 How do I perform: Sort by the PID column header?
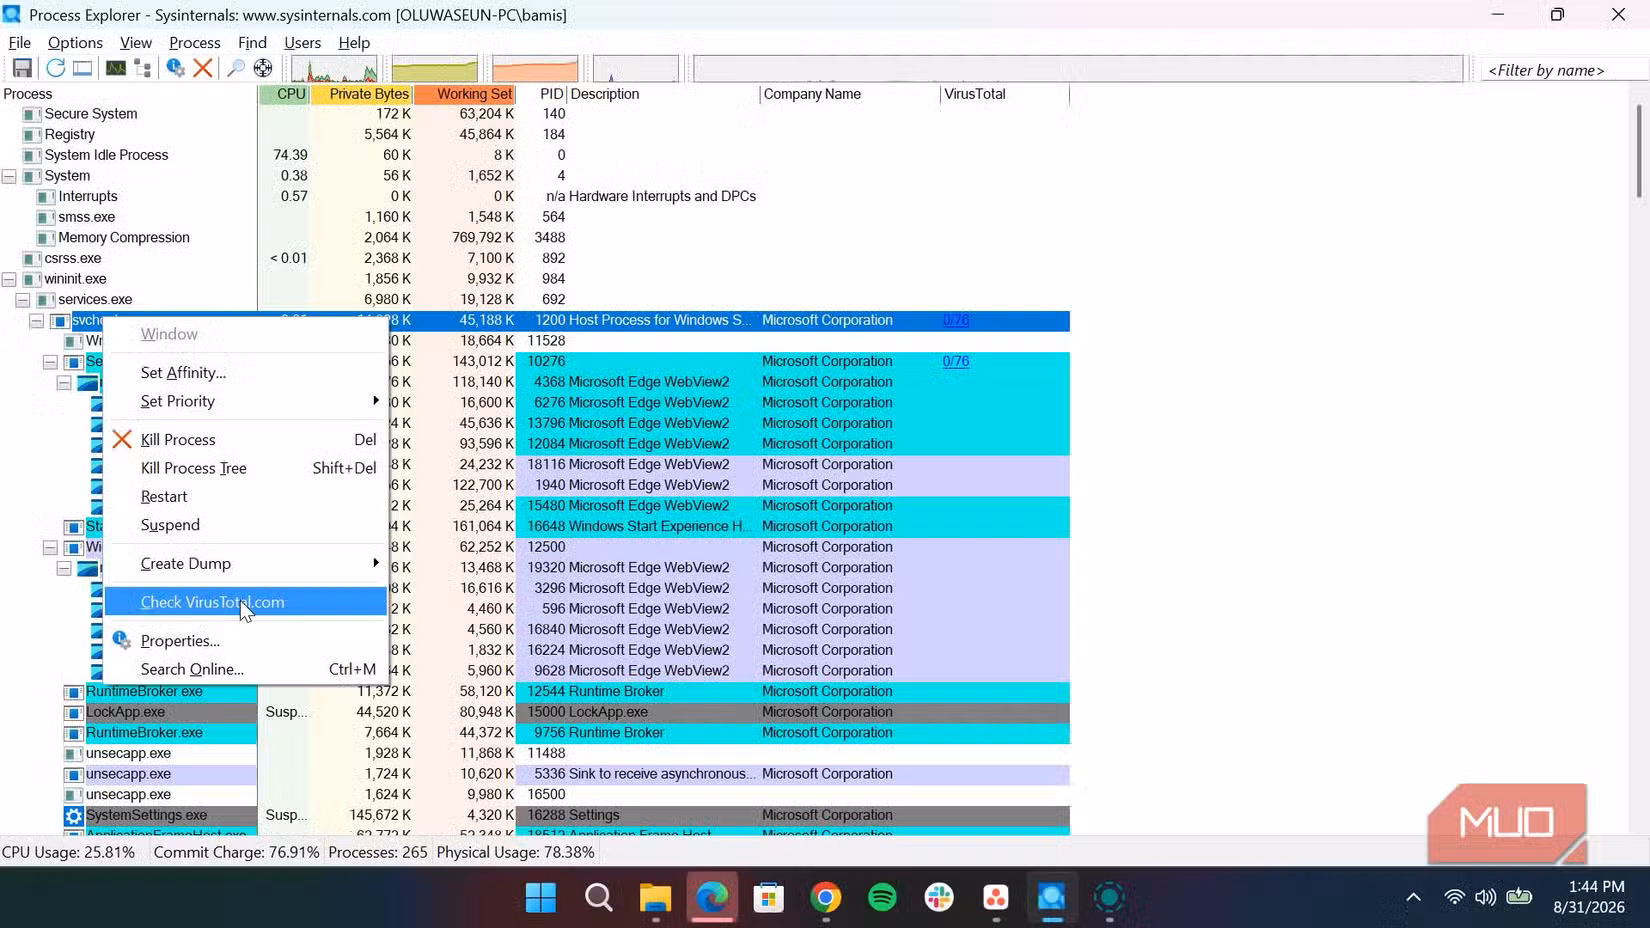[x=542, y=94]
